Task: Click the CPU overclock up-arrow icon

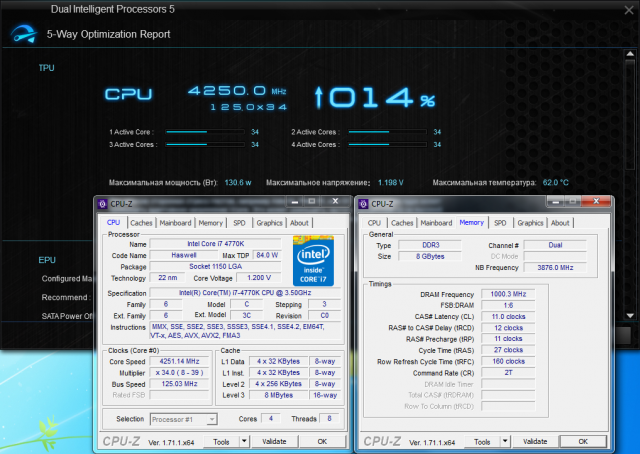Action: tap(319, 98)
